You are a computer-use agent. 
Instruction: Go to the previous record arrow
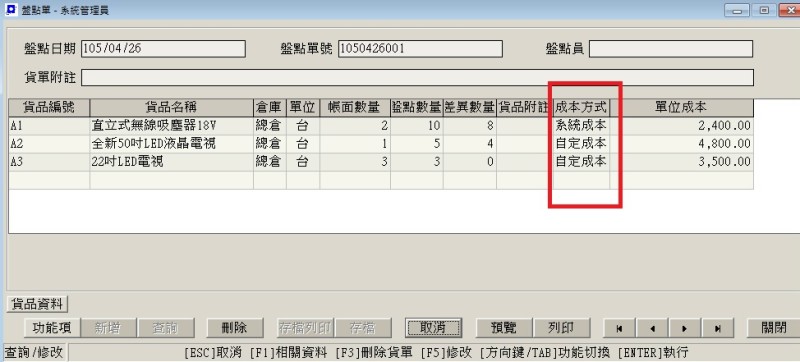tap(652, 328)
